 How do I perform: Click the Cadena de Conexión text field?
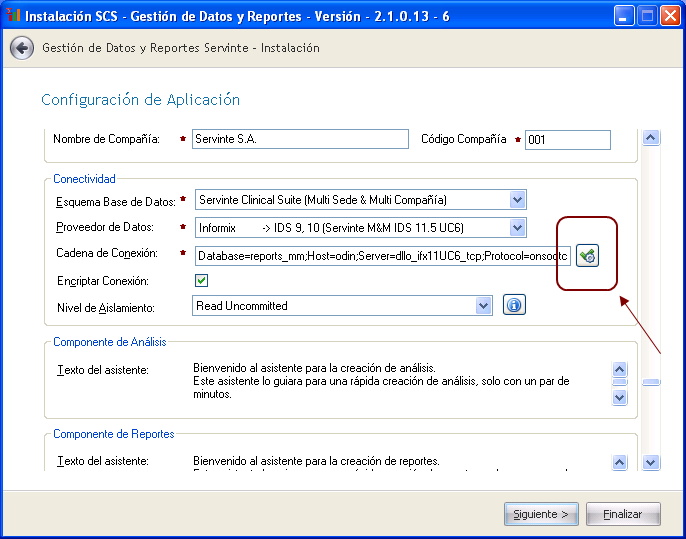[382, 256]
